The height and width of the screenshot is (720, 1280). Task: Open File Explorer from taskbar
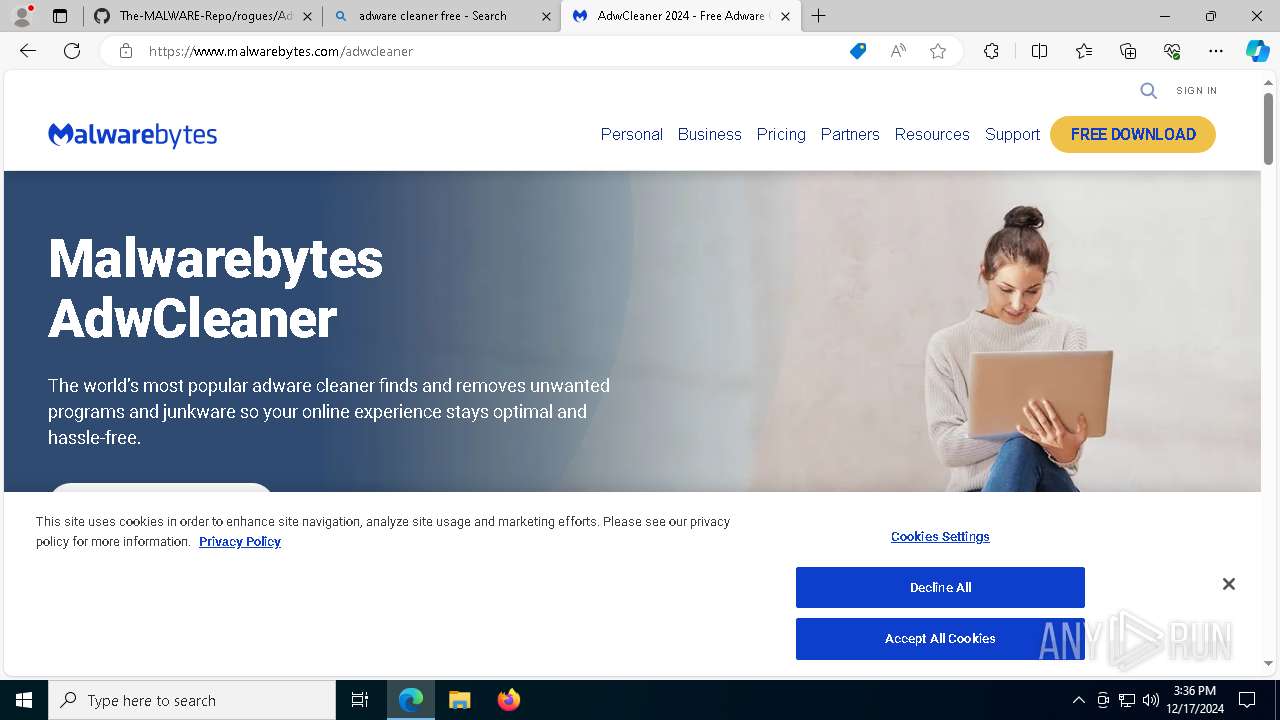(x=459, y=700)
